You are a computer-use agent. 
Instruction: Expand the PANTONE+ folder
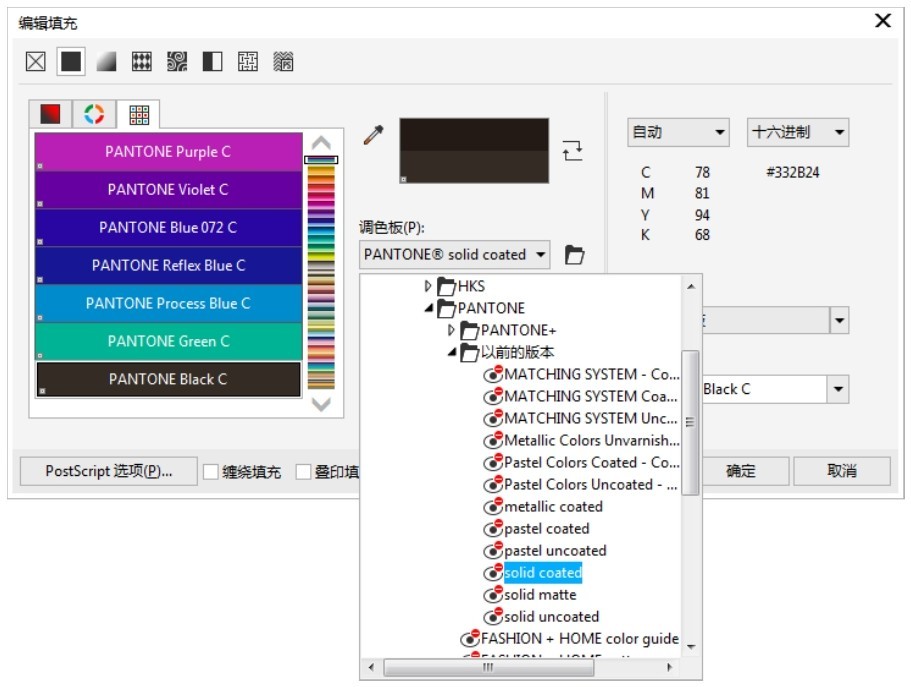451,330
